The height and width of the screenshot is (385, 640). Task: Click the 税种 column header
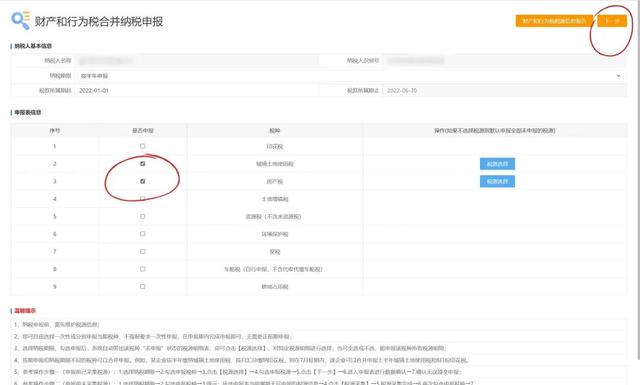275,131
